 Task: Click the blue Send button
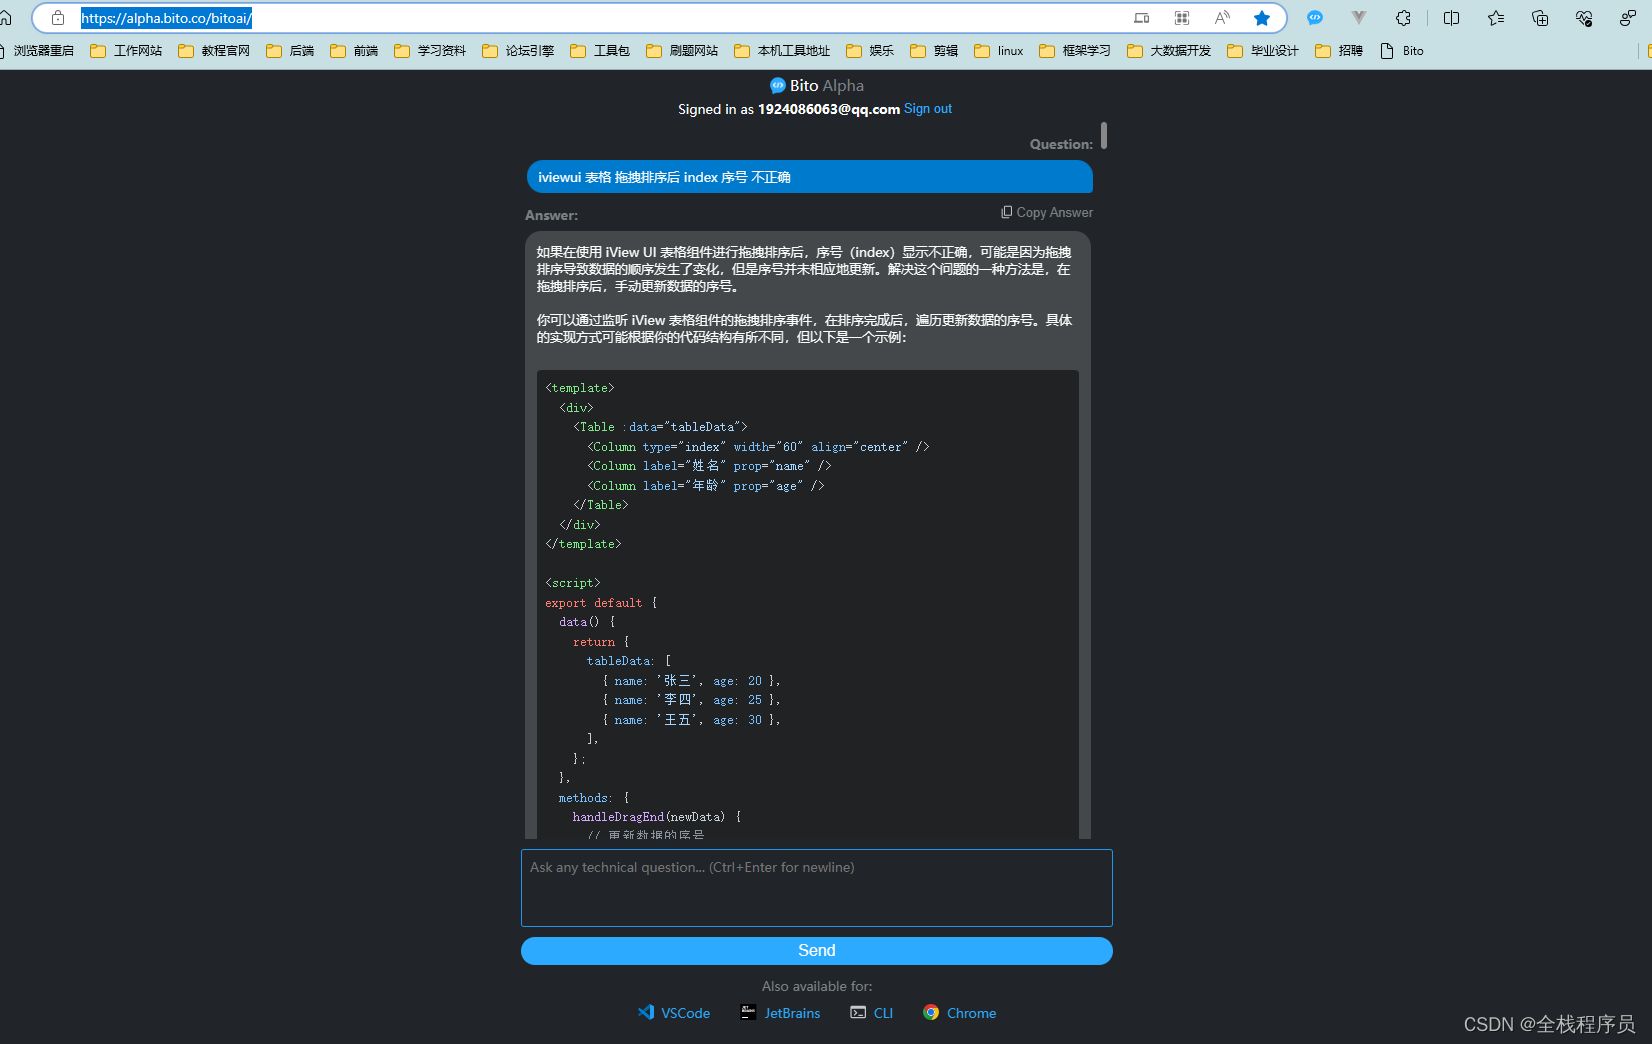pos(817,950)
